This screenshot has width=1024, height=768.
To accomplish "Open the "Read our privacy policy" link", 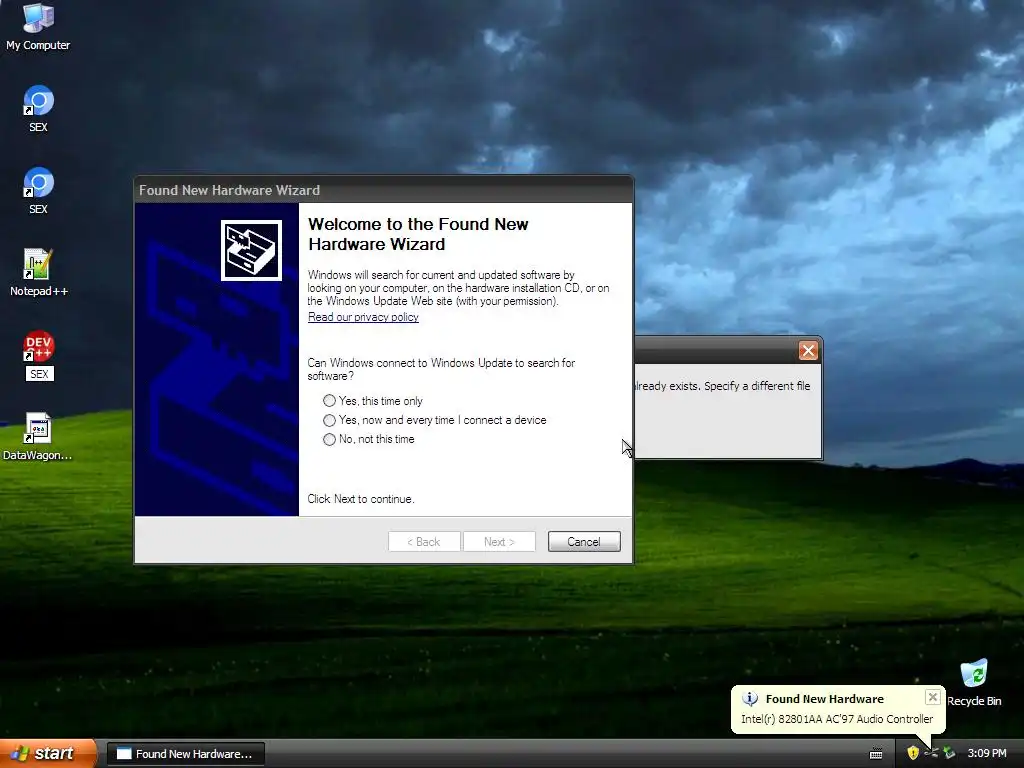I will 363,317.
